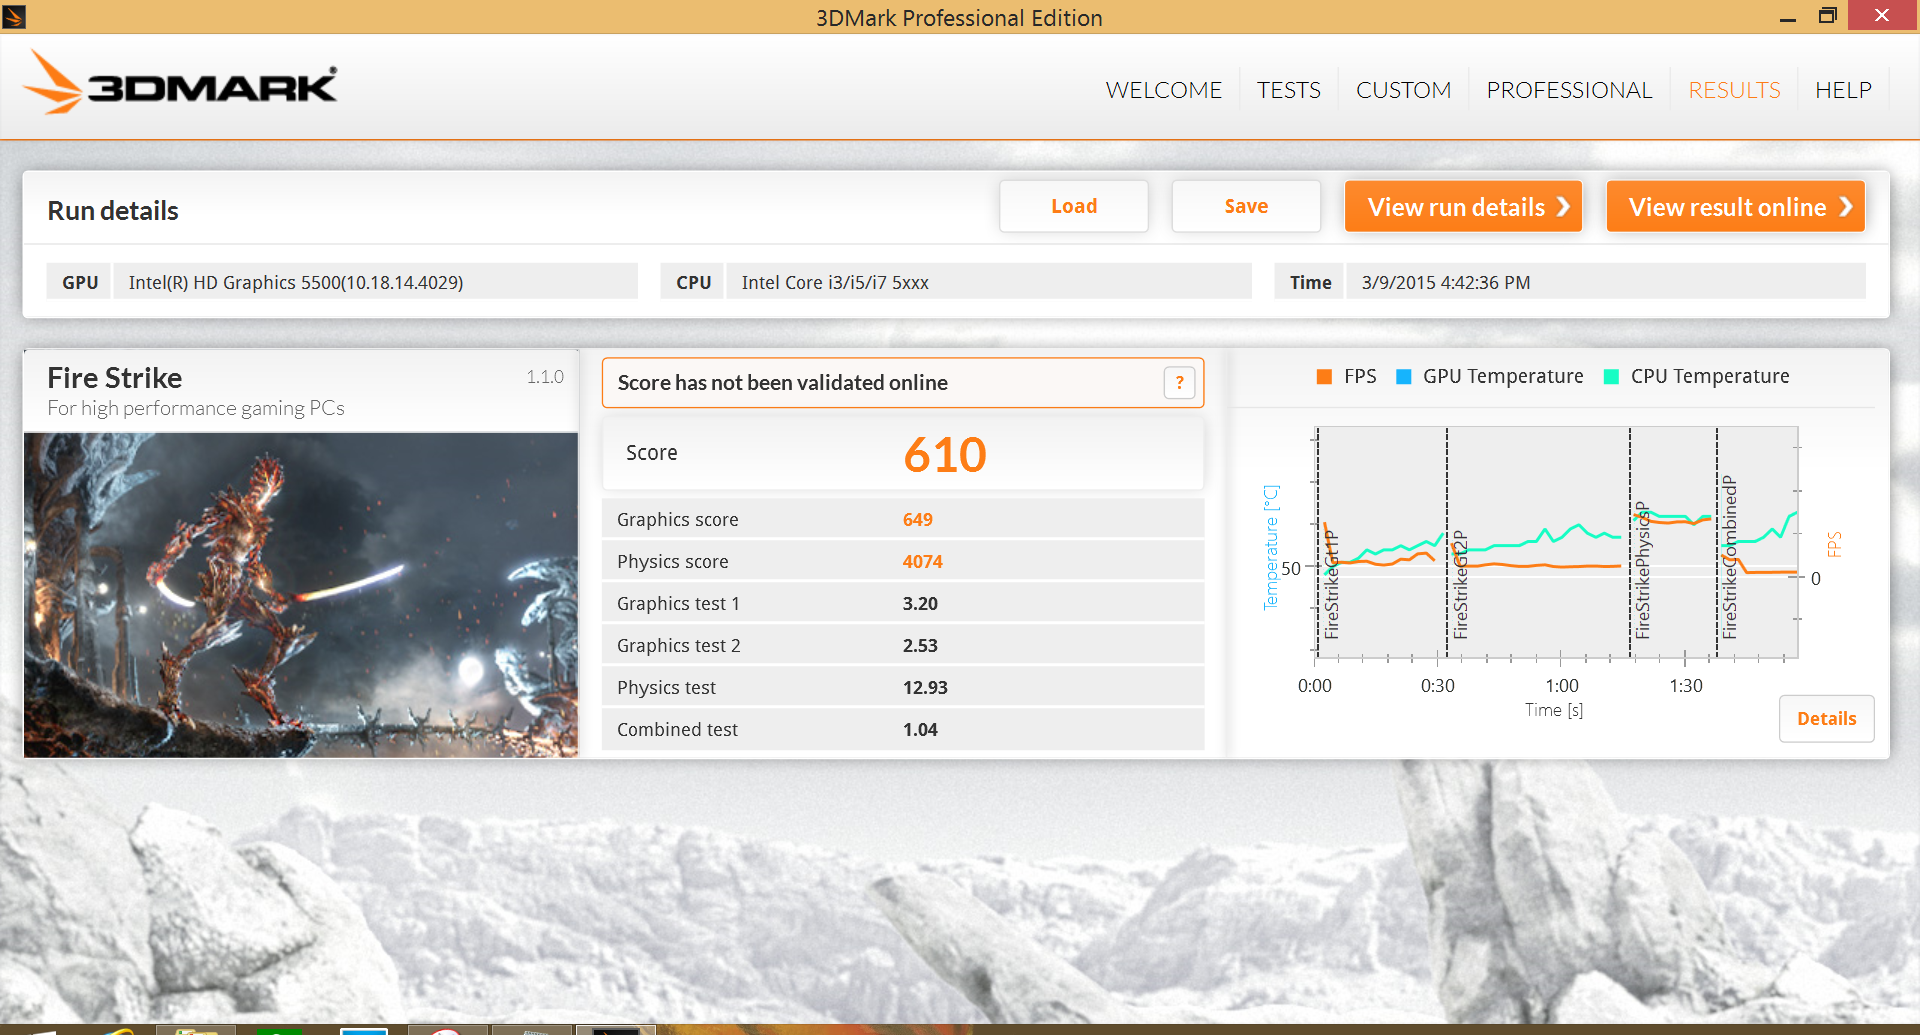Toggle the CPU Temperature legend swatch
This screenshot has height=1035, width=1920.
tap(1611, 377)
